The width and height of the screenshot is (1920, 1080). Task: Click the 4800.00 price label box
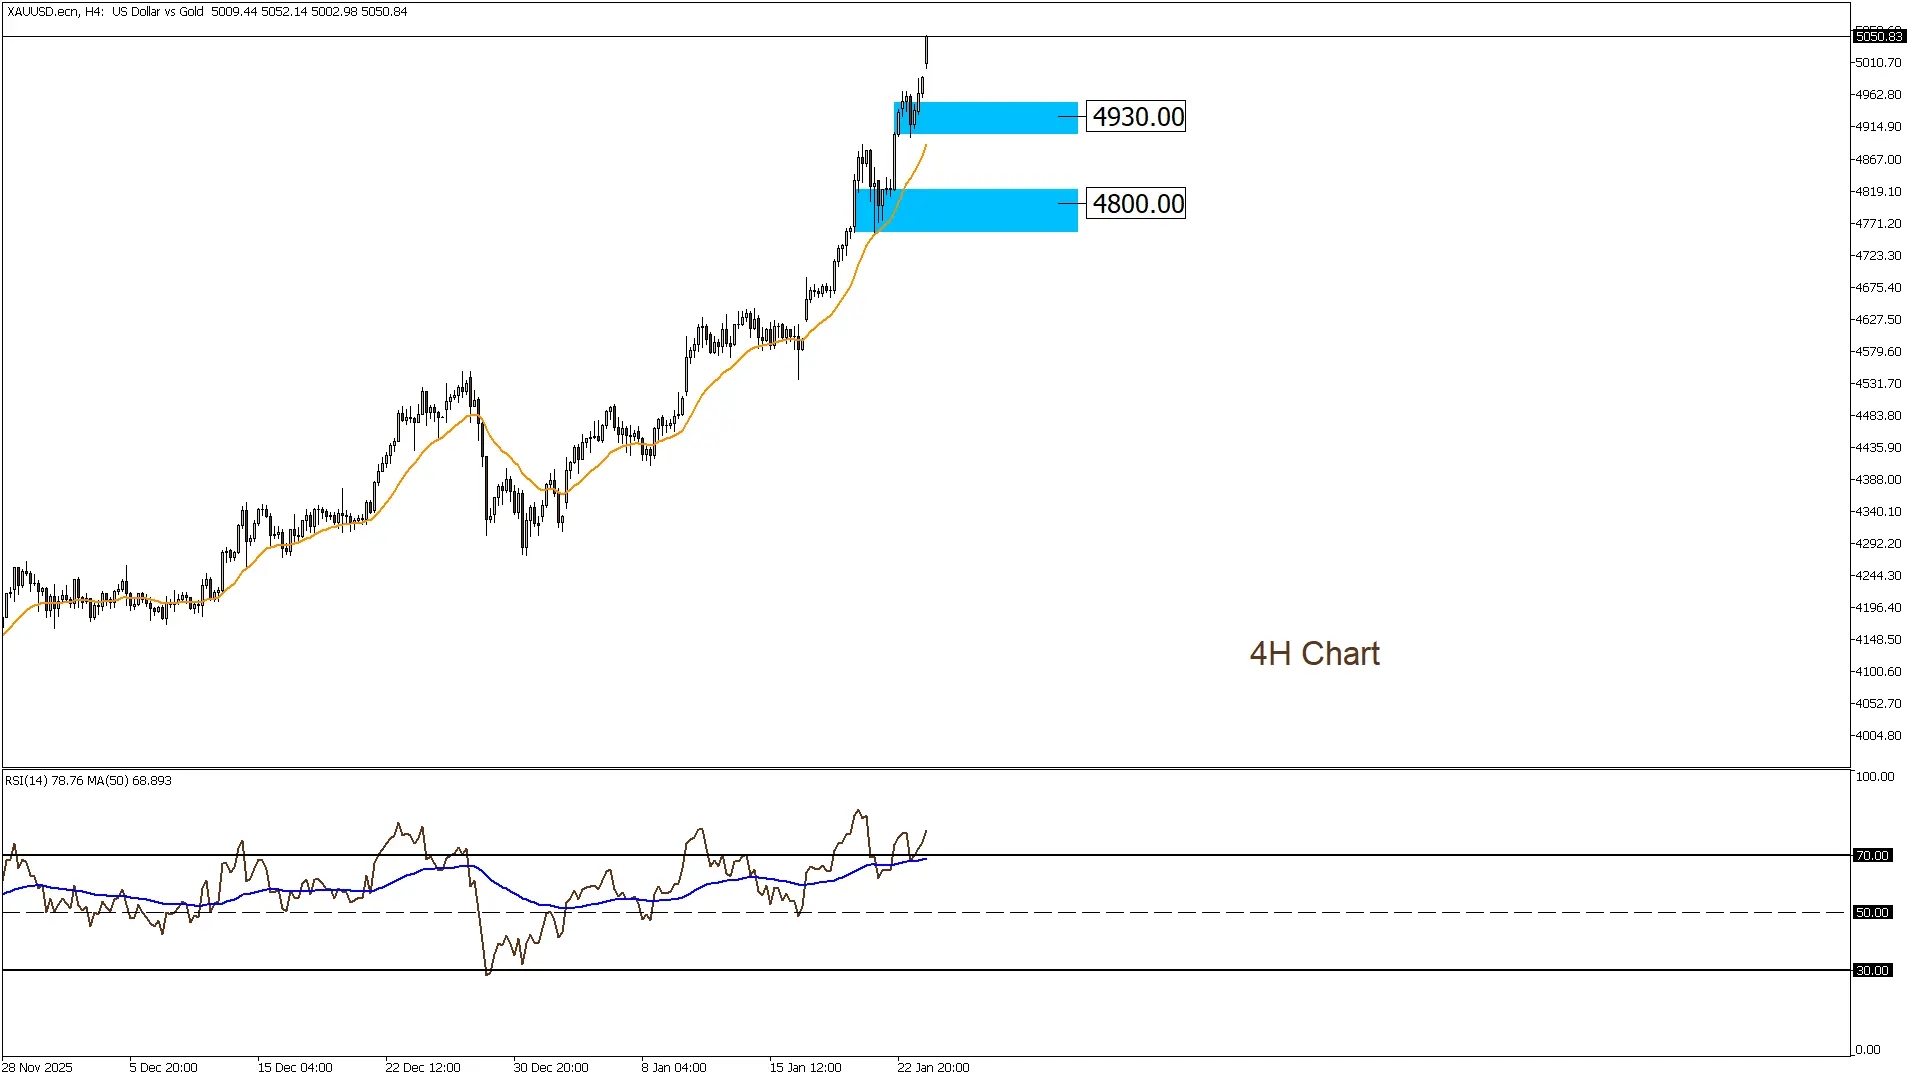point(1137,204)
